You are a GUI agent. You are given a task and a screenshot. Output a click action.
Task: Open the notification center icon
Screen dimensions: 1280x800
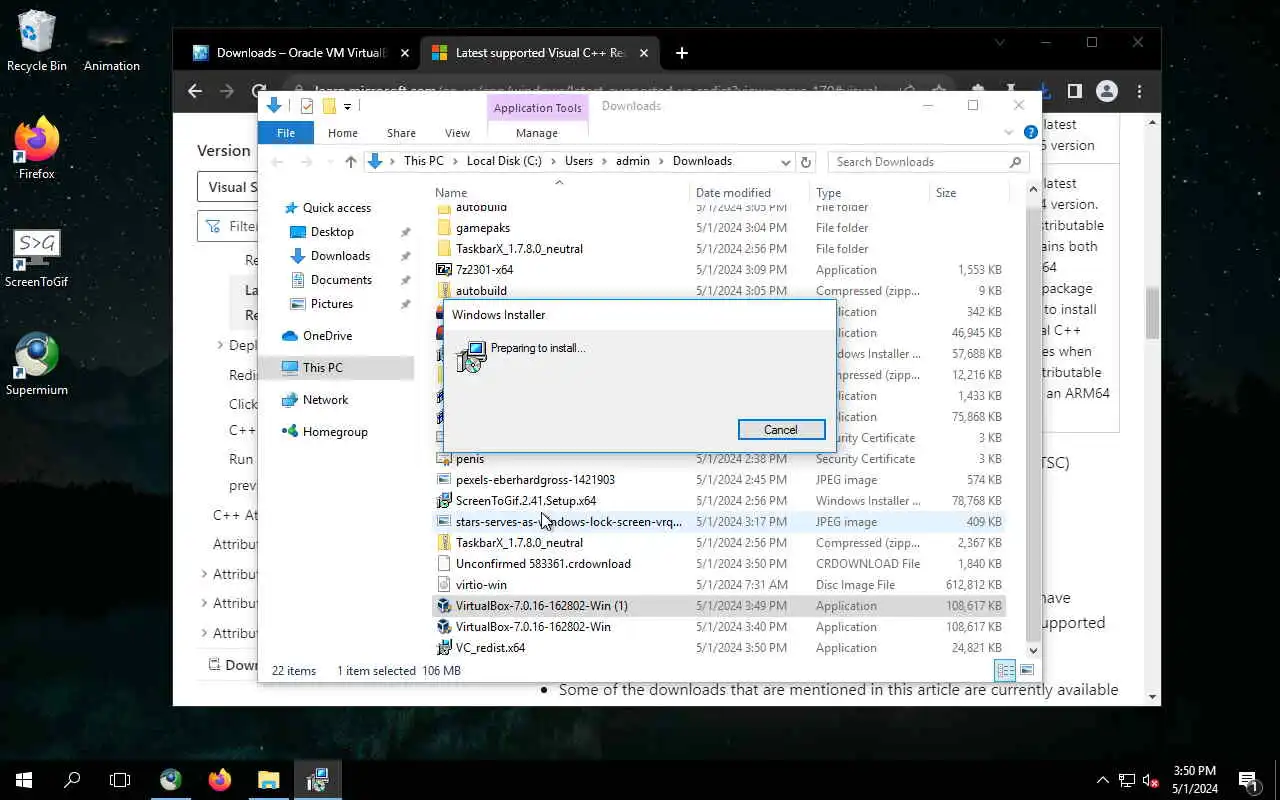(x=1248, y=779)
